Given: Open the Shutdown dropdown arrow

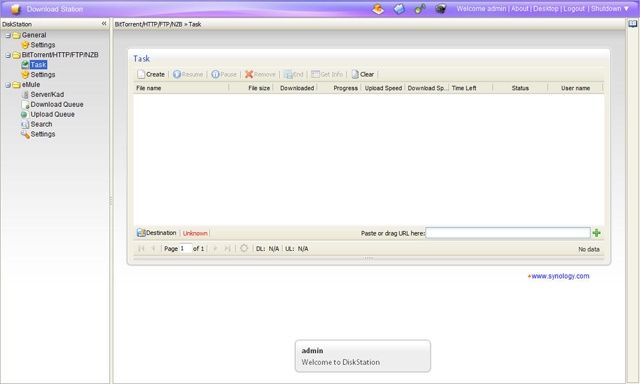Looking at the screenshot, I should tap(627, 9).
